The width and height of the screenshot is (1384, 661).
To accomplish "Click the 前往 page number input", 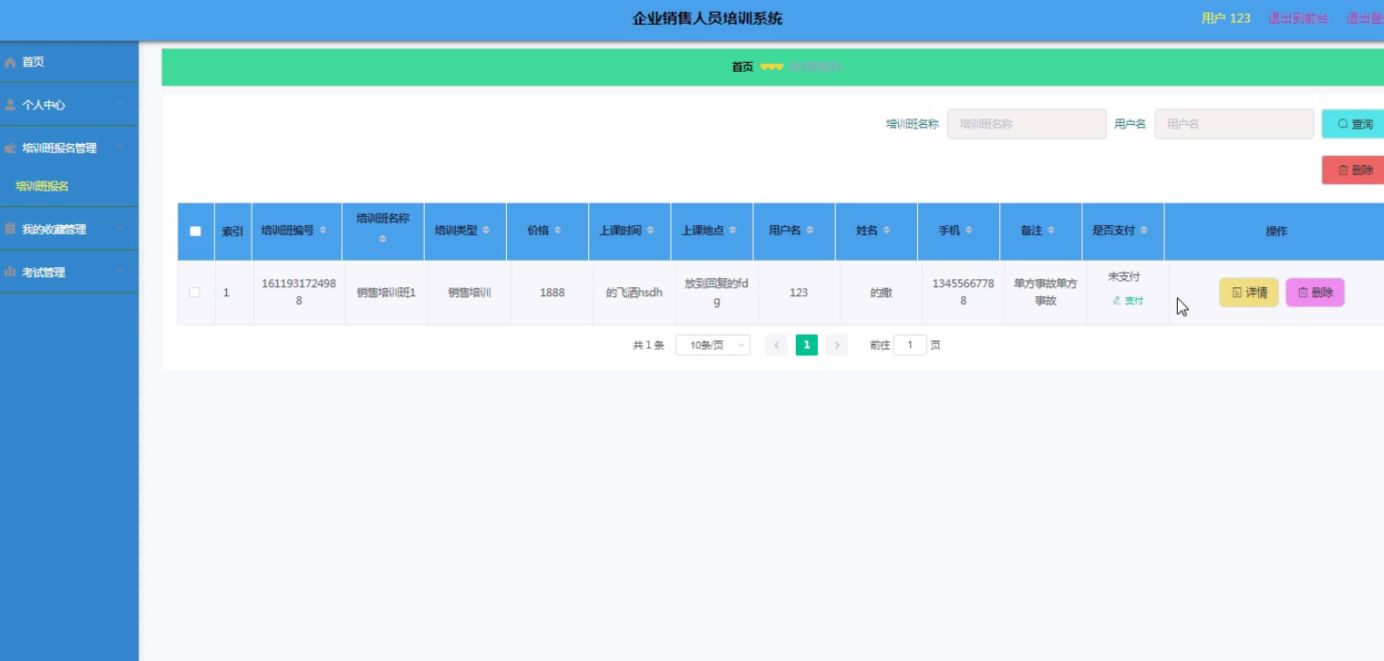I will (x=910, y=345).
